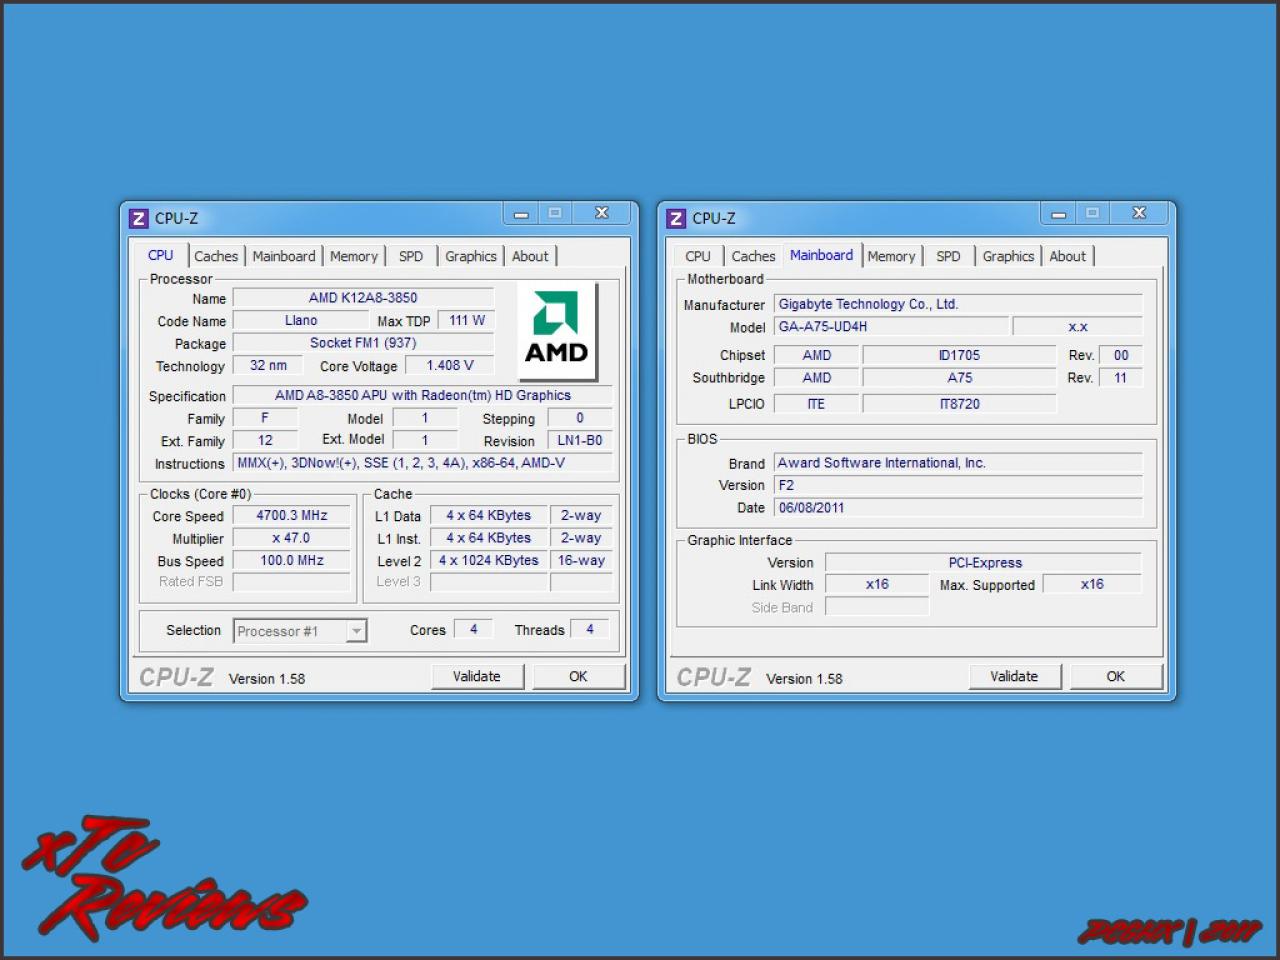Switch to CPU tab in right CPU-Z window
Image resolution: width=1280 pixels, height=960 pixels.
(x=698, y=256)
